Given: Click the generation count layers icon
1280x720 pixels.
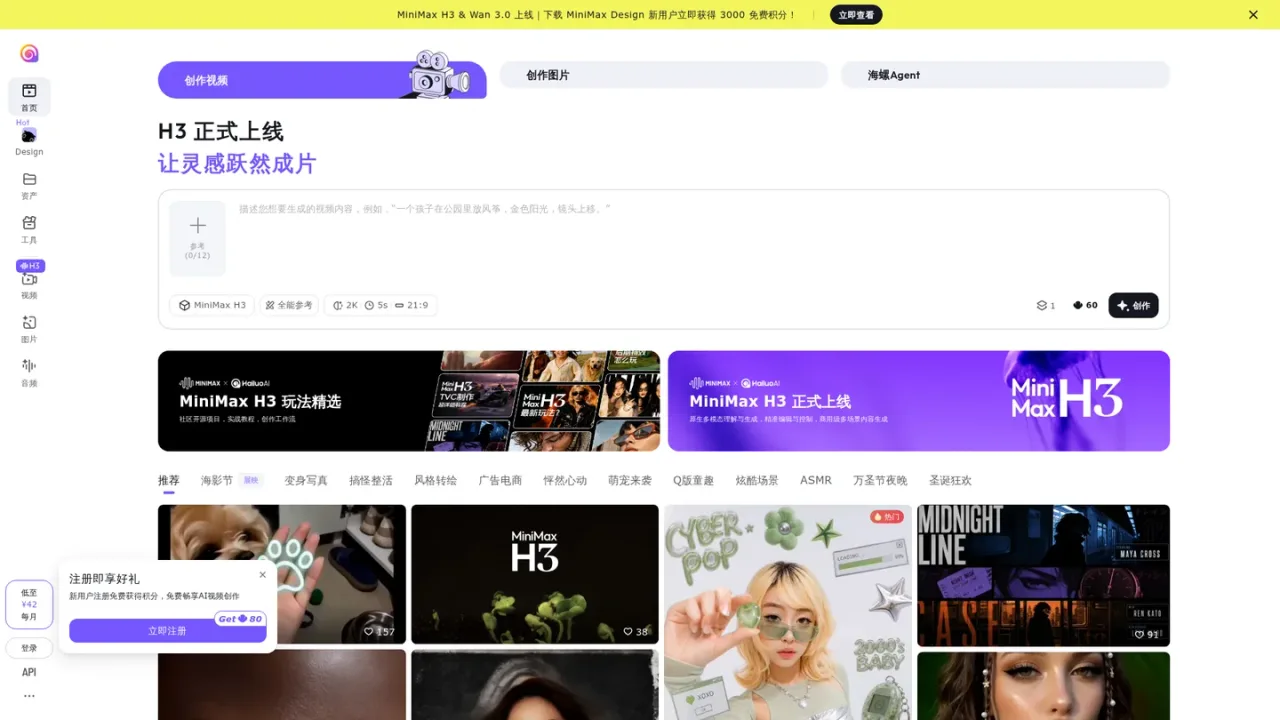Looking at the screenshot, I should point(1045,305).
